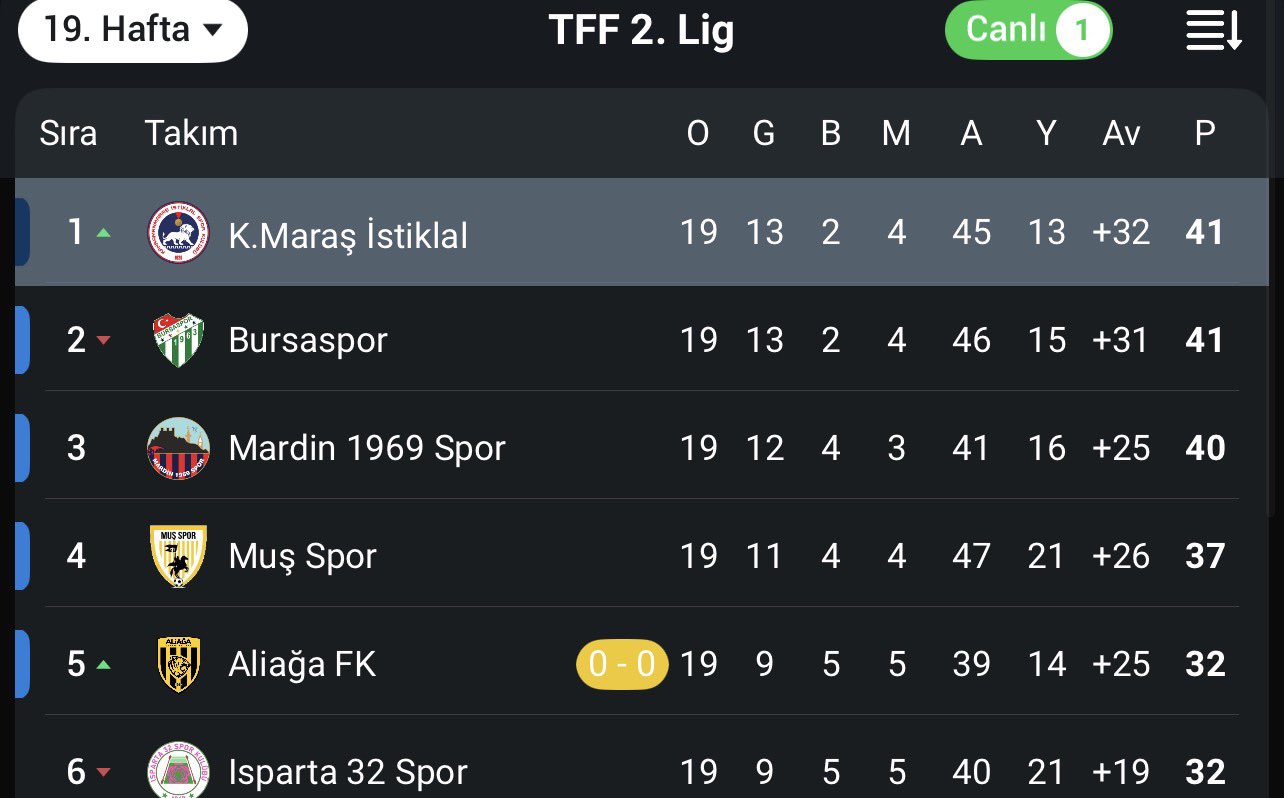Select the Takım column header
Image resolution: width=1284 pixels, height=798 pixels.
[191, 133]
